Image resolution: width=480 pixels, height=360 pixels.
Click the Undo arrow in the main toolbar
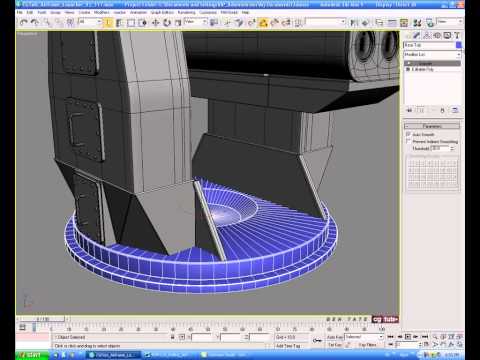tap(23, 22)
